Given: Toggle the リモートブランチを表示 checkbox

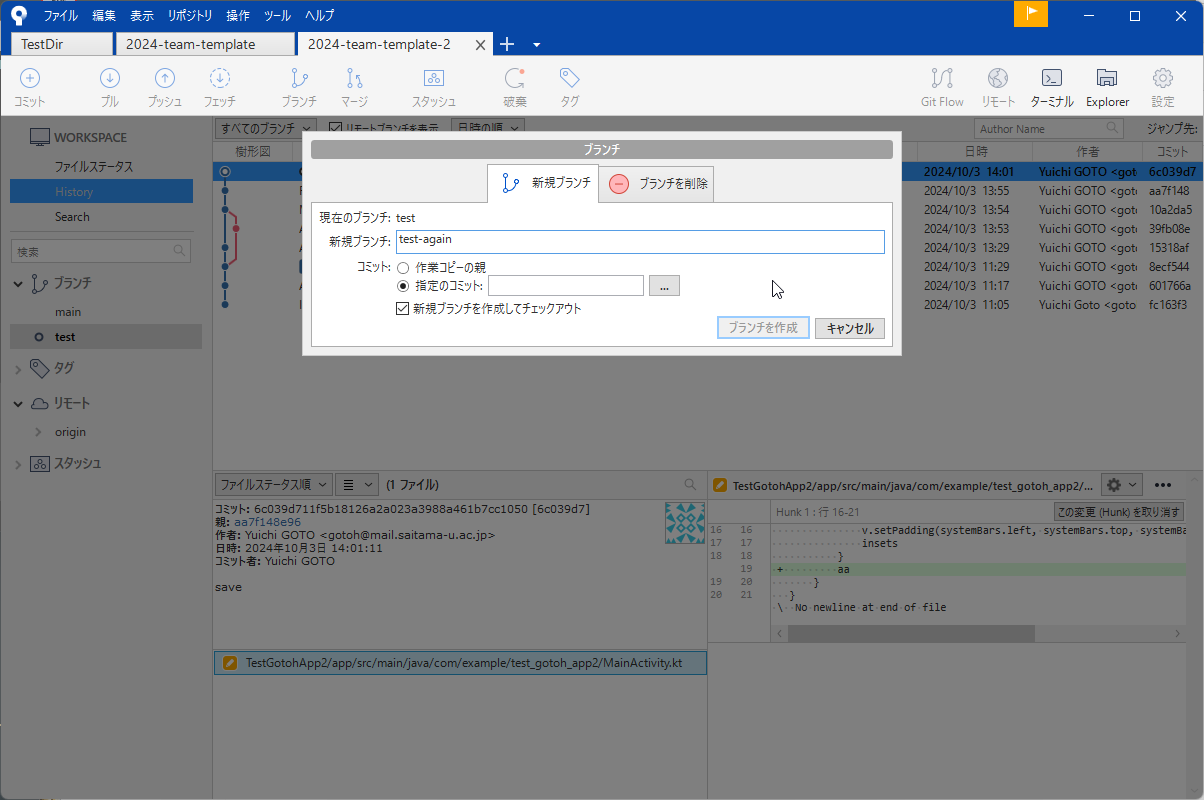Looking at the screenshot, I should coord(335,128).
